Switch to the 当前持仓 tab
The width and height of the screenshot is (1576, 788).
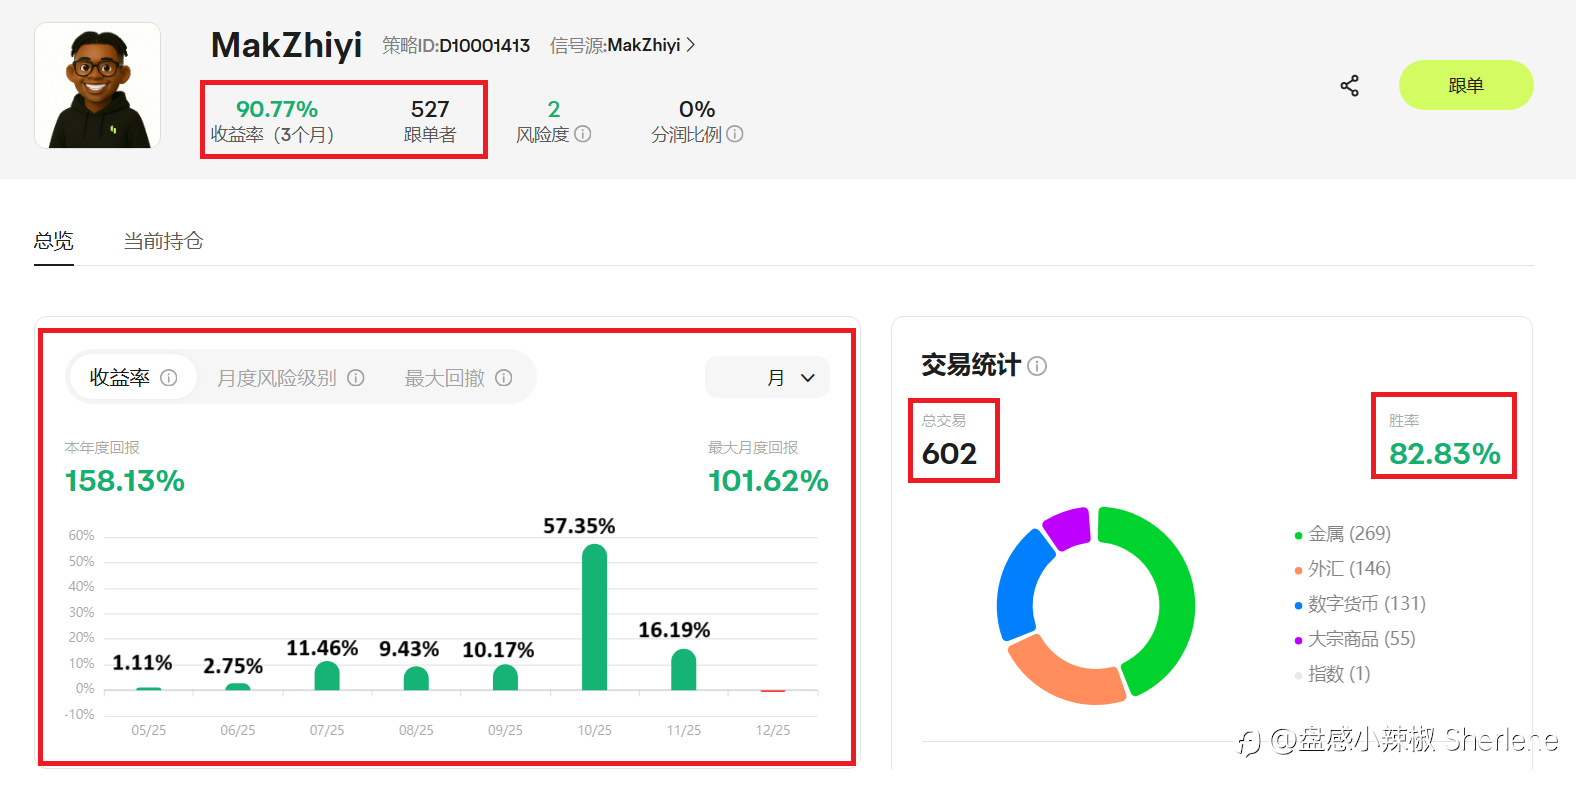click(163, 241)
